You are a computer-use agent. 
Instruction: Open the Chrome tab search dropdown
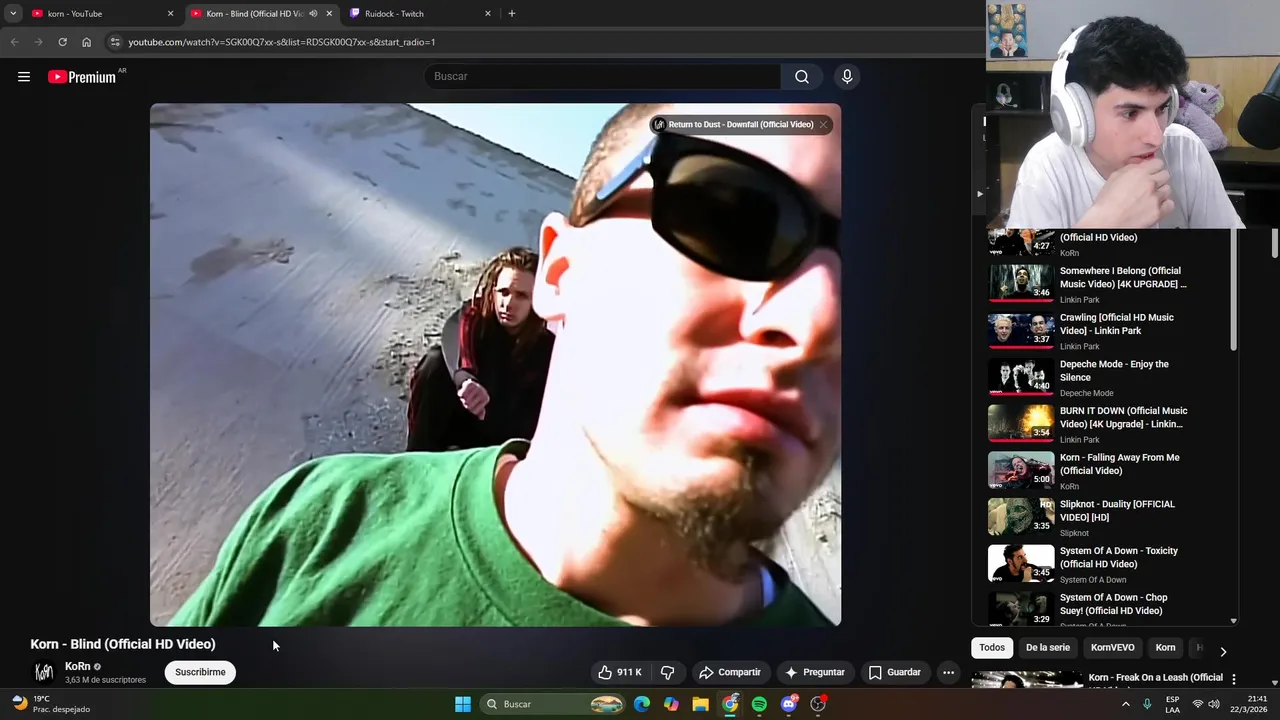tap(12, 14)
